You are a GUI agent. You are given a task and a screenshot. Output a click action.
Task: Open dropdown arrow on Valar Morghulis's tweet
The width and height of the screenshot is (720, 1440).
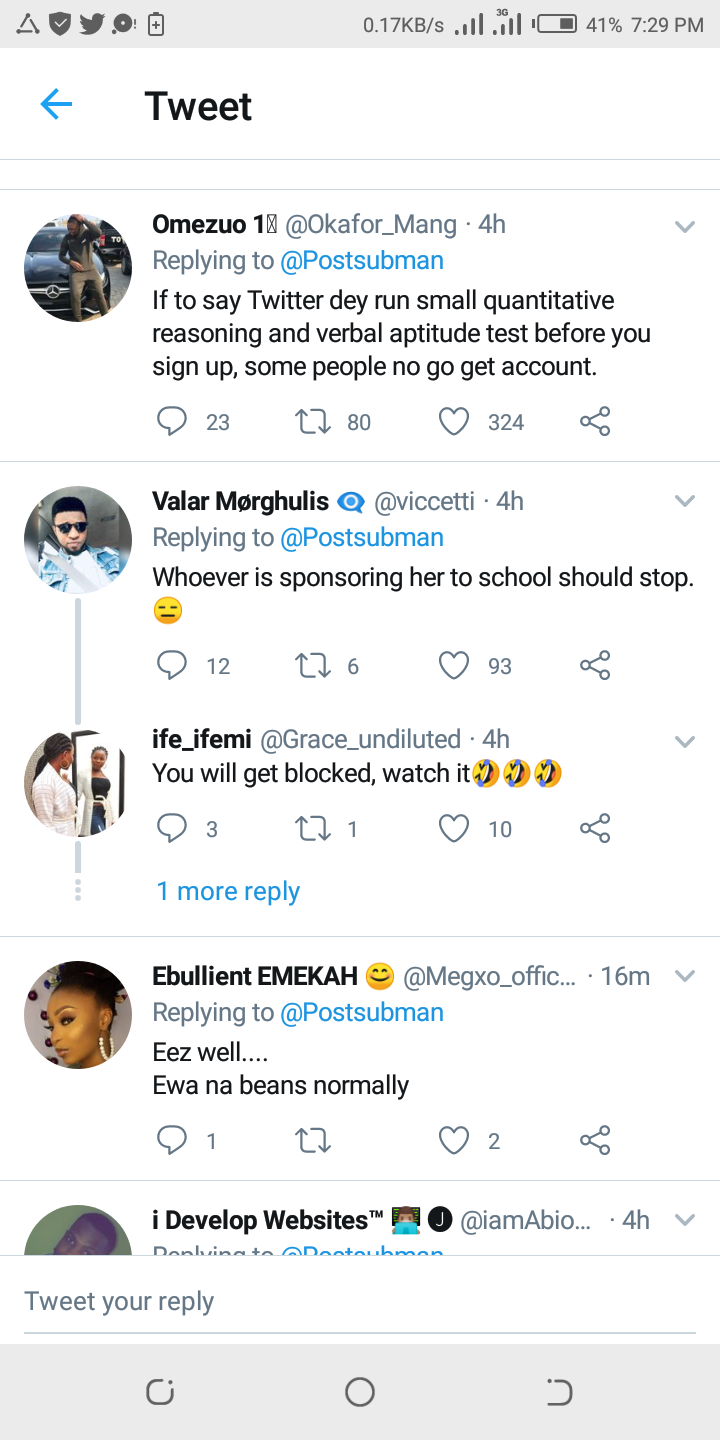pyautogui.click(x=685, y=501)
